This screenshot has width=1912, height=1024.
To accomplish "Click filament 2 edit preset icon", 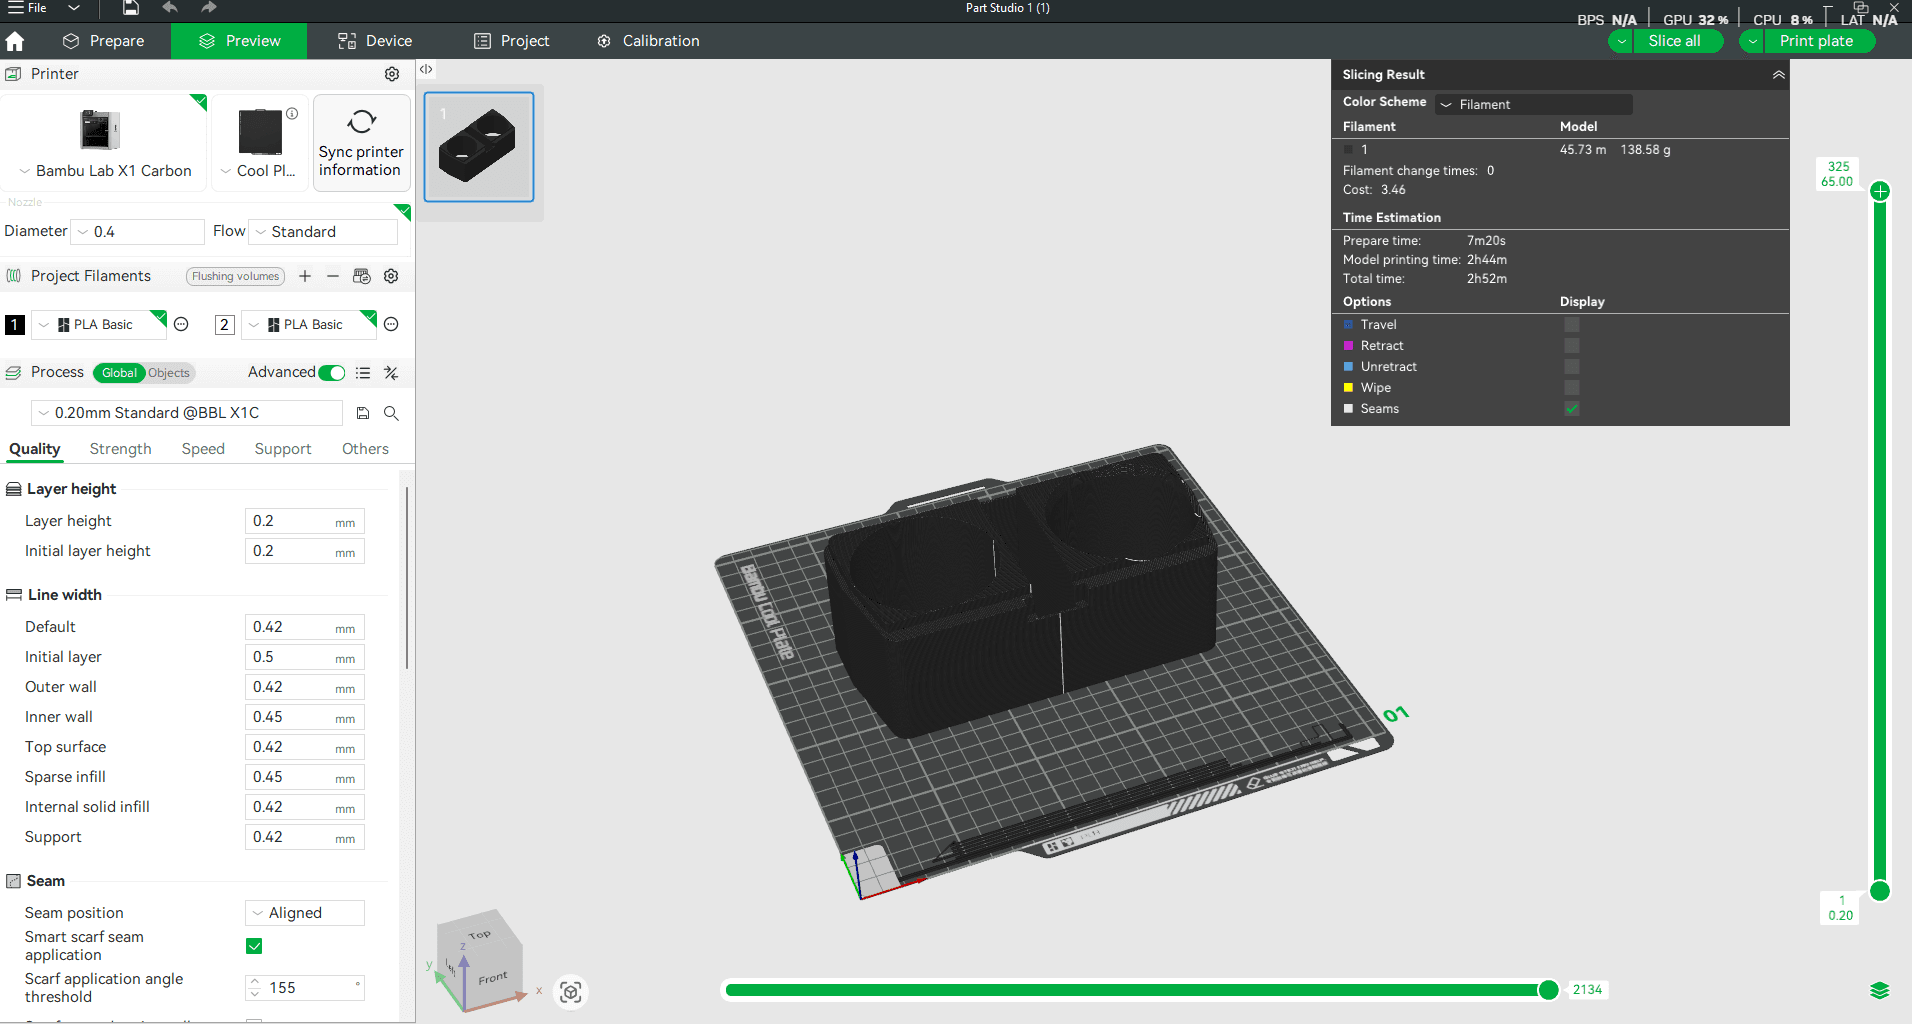I will tap(391, 324).
